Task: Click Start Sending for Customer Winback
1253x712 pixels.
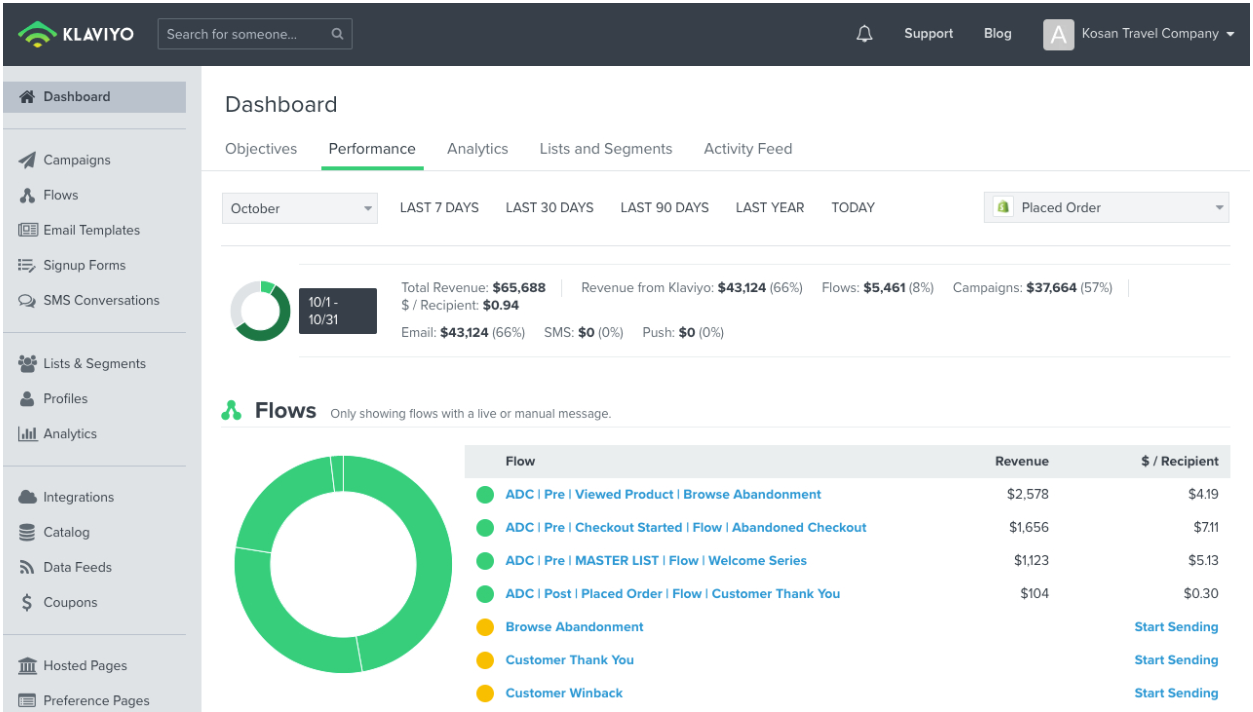Action: pyautogui.click(x=1176, y=693)
